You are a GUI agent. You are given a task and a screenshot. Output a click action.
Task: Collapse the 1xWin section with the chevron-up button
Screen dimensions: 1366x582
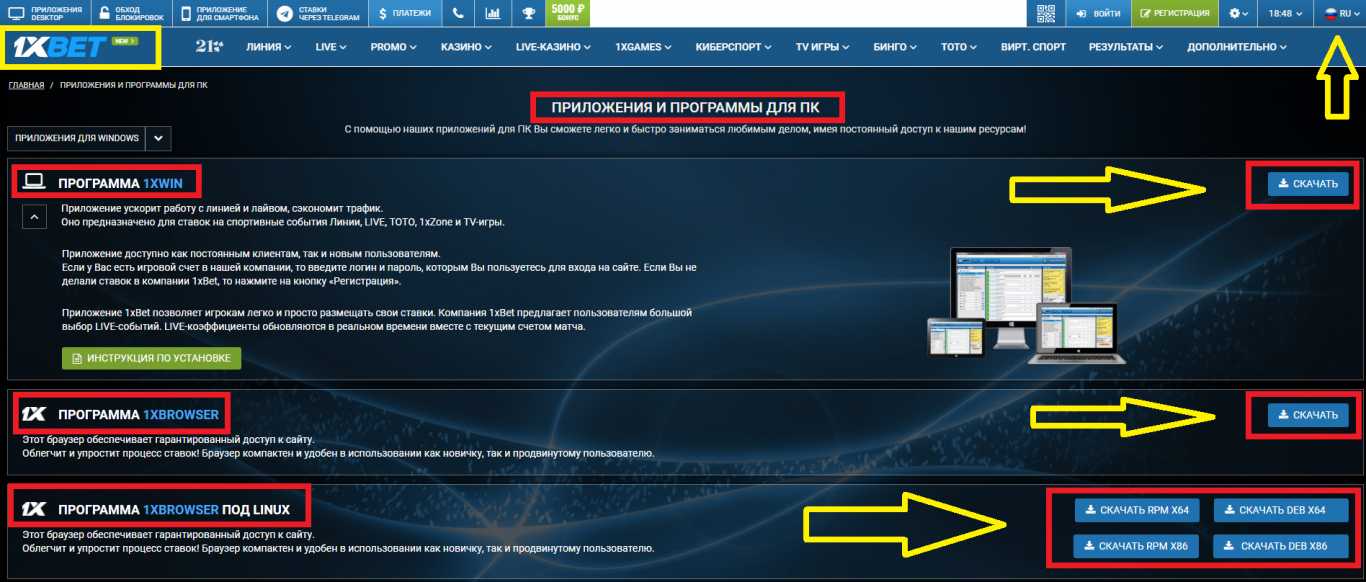point(34,215)
